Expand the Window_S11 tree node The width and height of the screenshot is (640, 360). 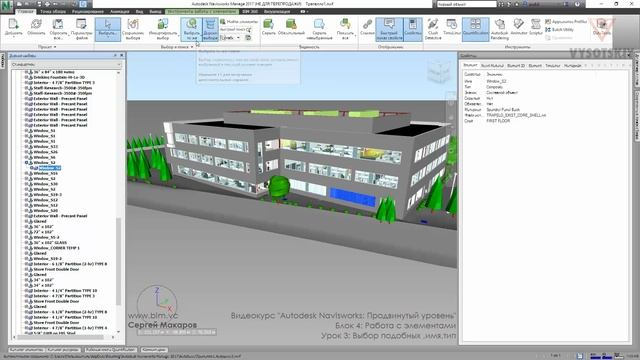tap(26, 147)
